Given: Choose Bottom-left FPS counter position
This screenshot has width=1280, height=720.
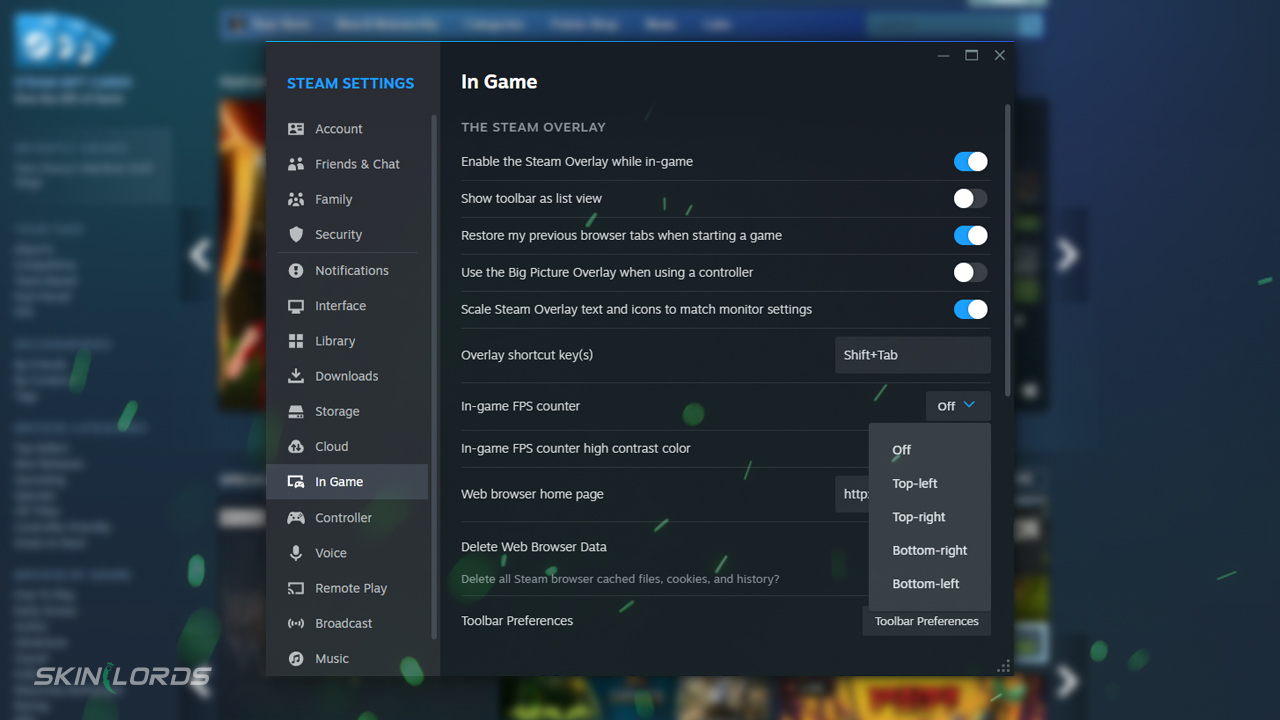Looking at the screenshot, I should pos(930,584).
